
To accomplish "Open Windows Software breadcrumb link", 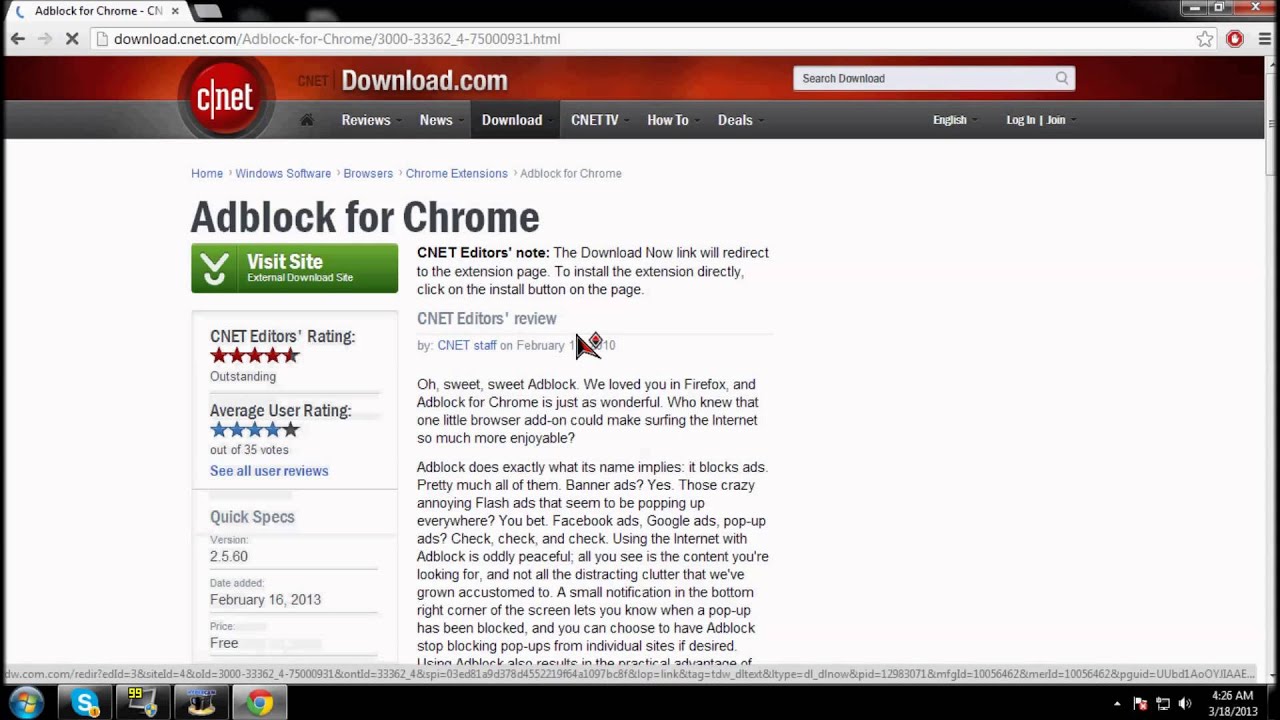I will pos(283,173).
